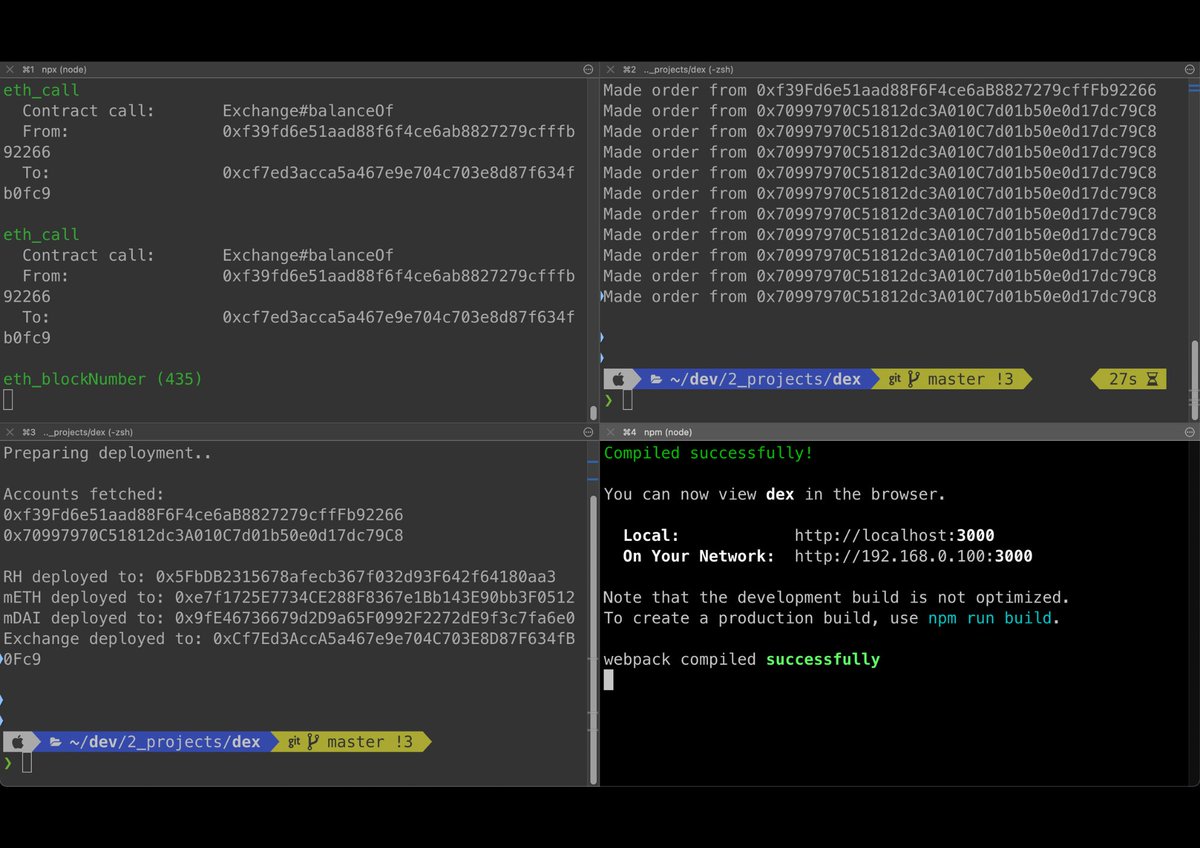The width and height of the screenshot is (1200, 848).
Task: Click the green prompt arrow in pane 2
Action: (x=608, y=401)
